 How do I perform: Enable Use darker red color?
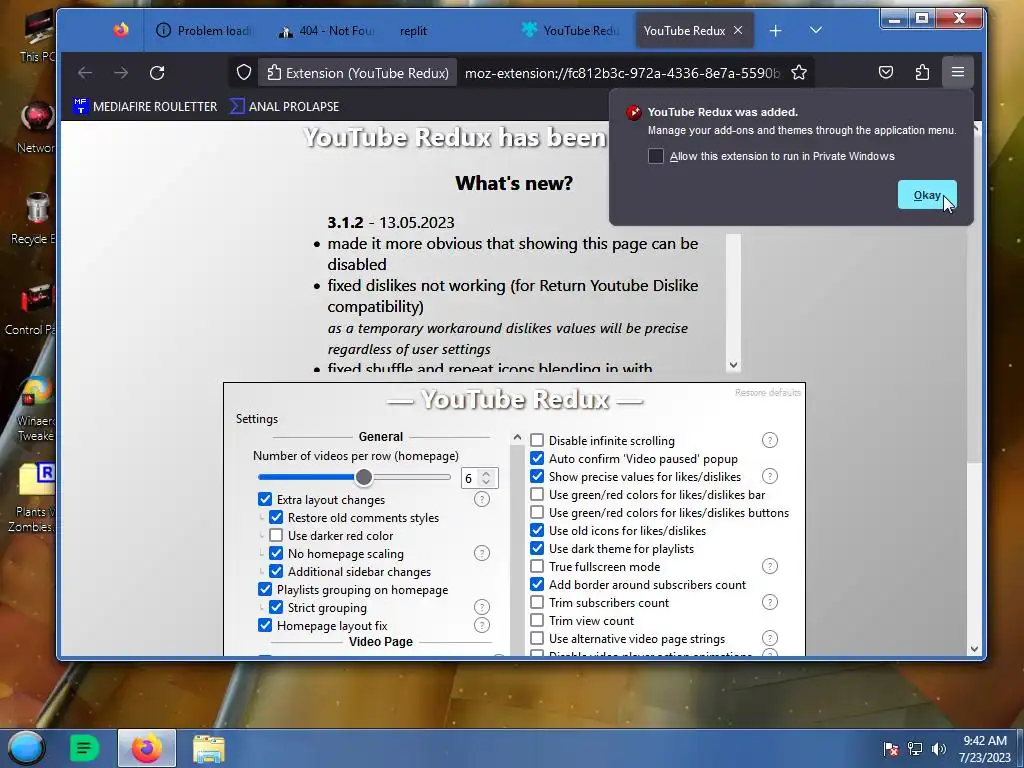click(x=276, y=536)
